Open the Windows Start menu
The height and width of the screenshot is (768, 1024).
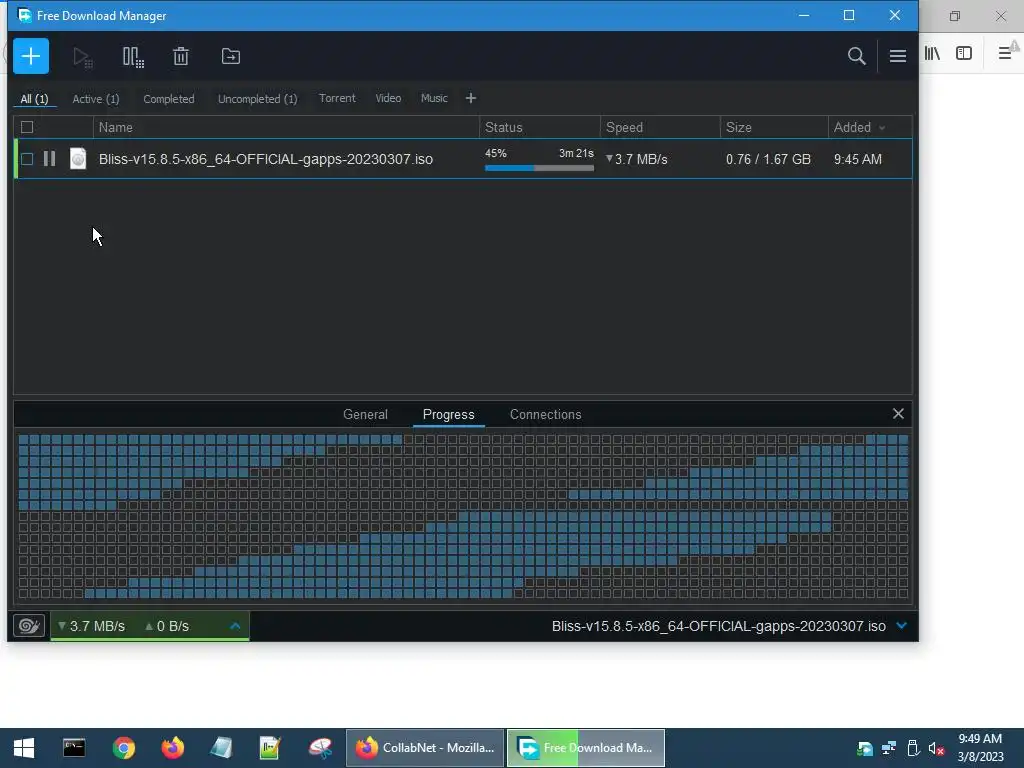pos(24,748)
